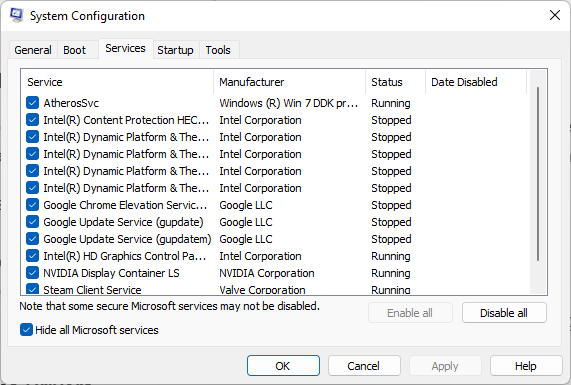Disable the NVIDIA Display Container LS checkbox
571x385 pixels.
point(32,273)
